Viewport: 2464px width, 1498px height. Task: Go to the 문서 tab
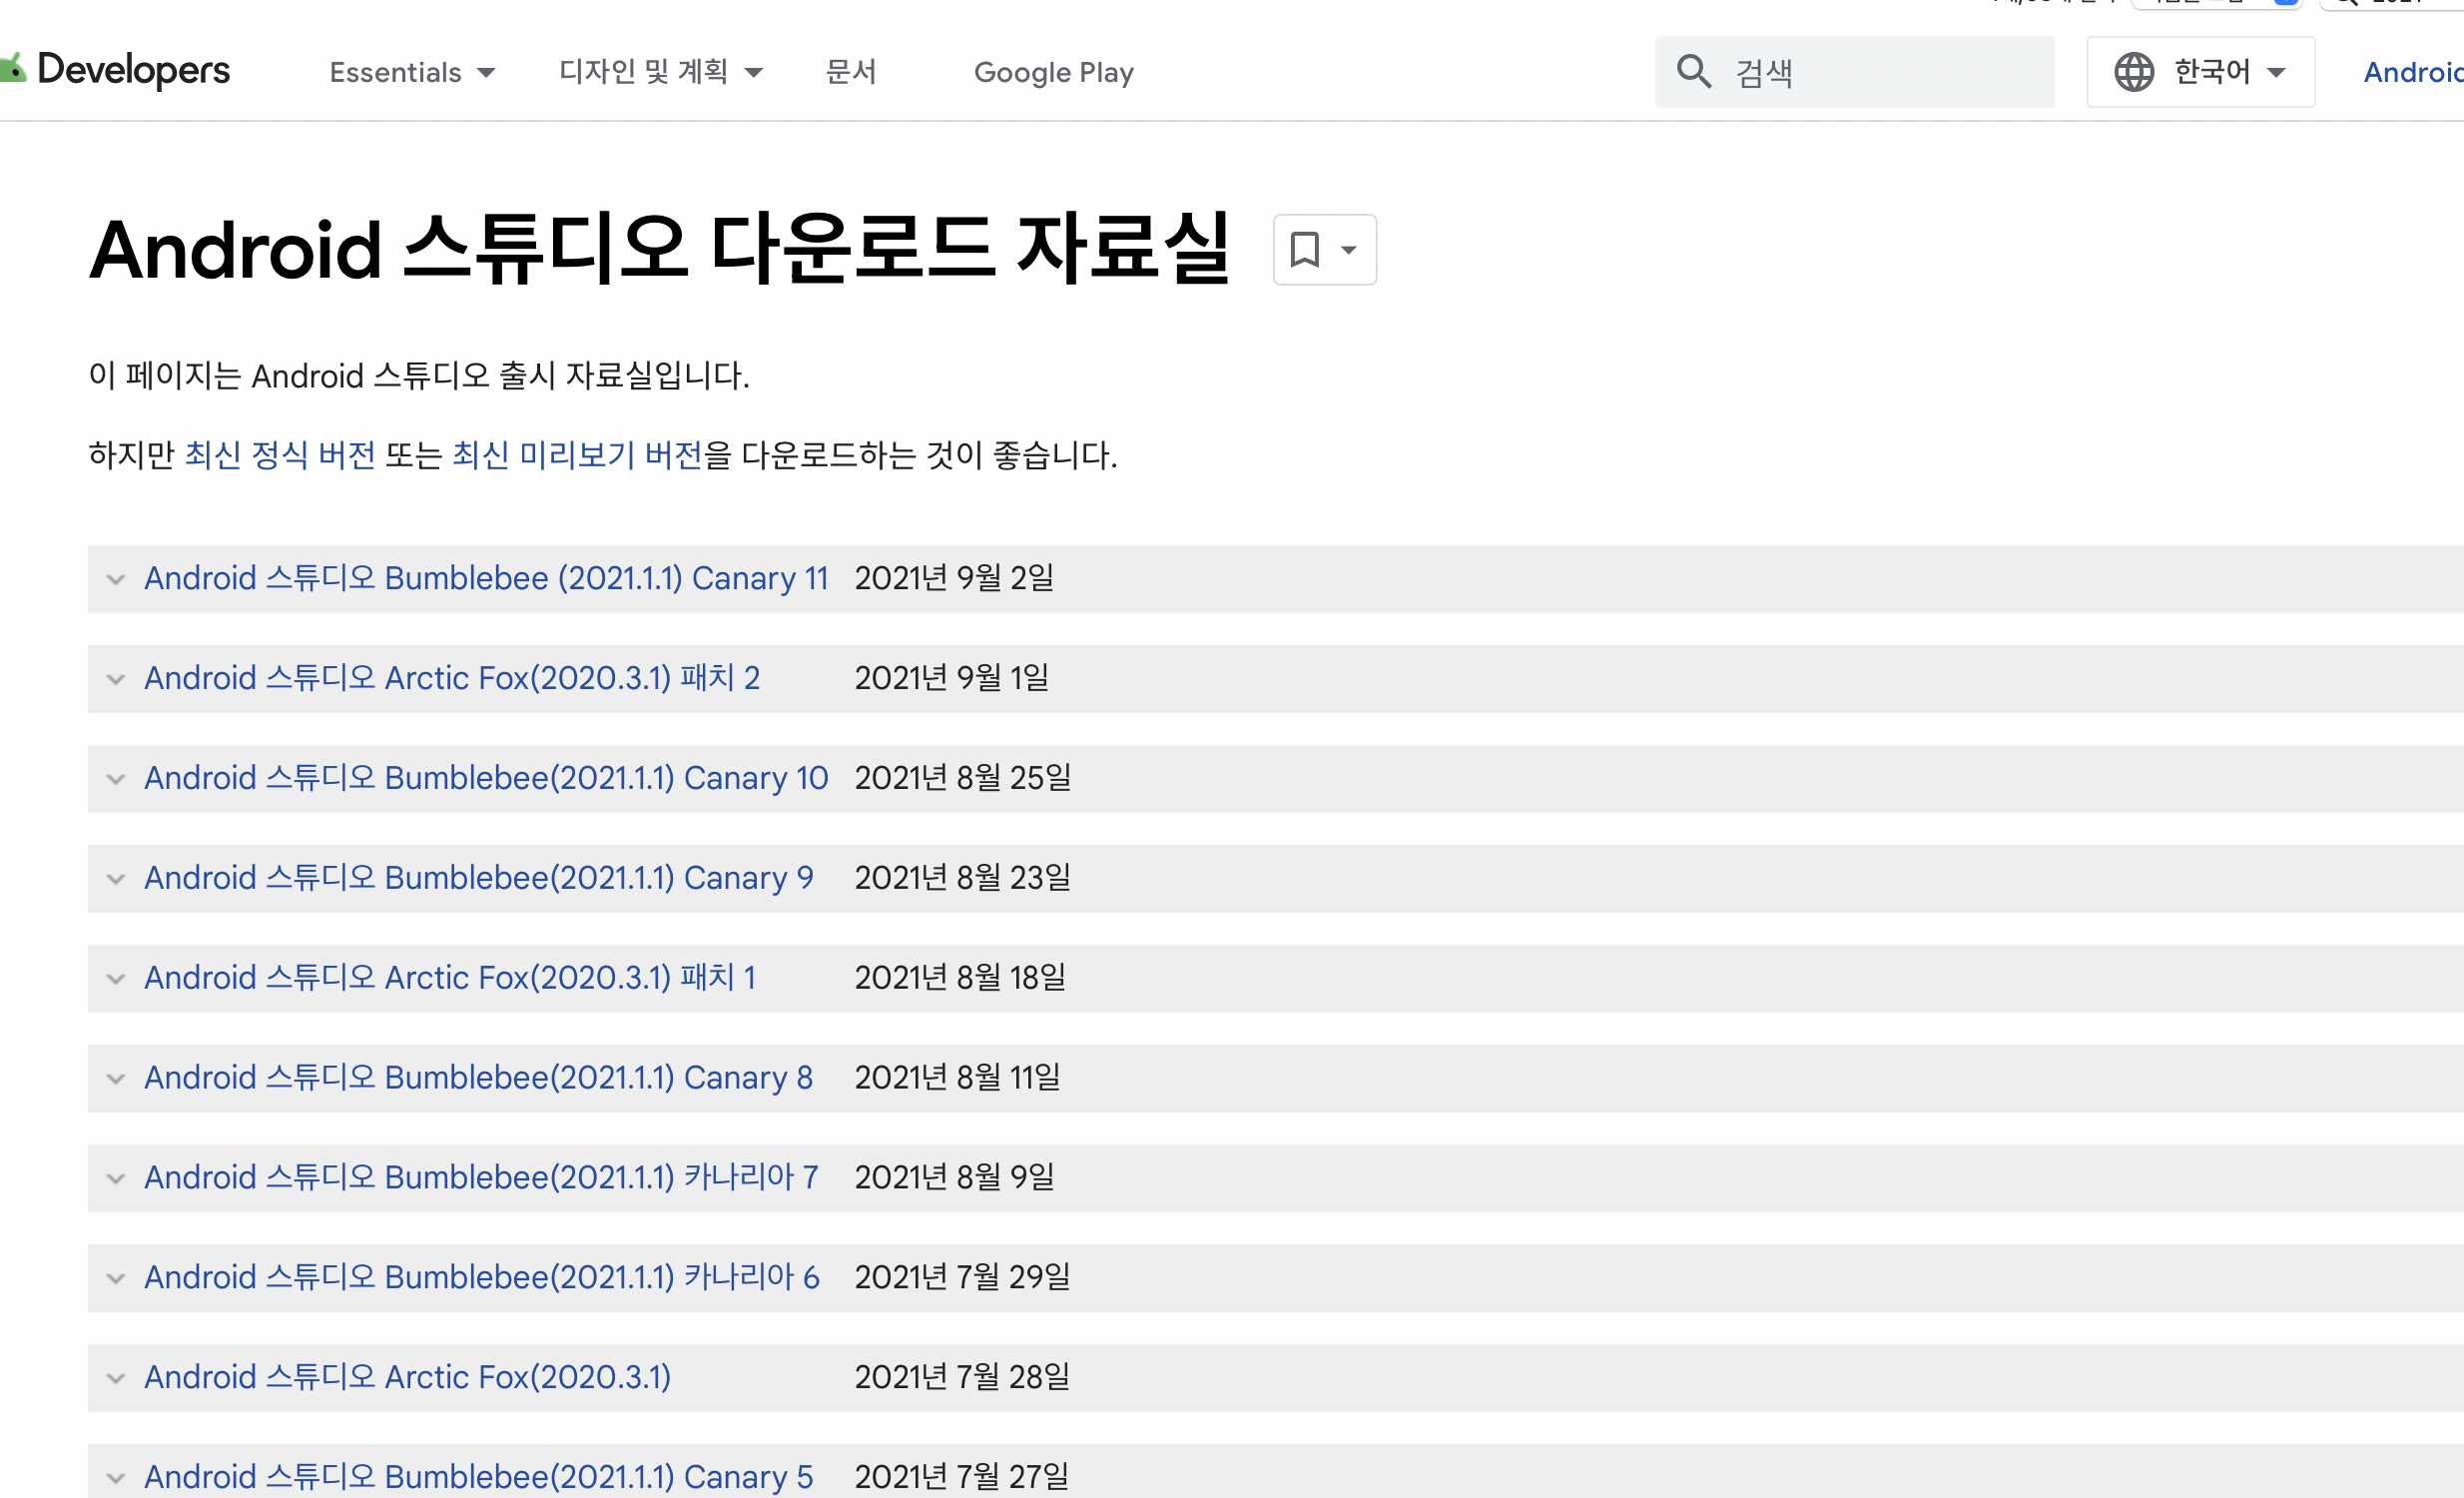[850, 72]
